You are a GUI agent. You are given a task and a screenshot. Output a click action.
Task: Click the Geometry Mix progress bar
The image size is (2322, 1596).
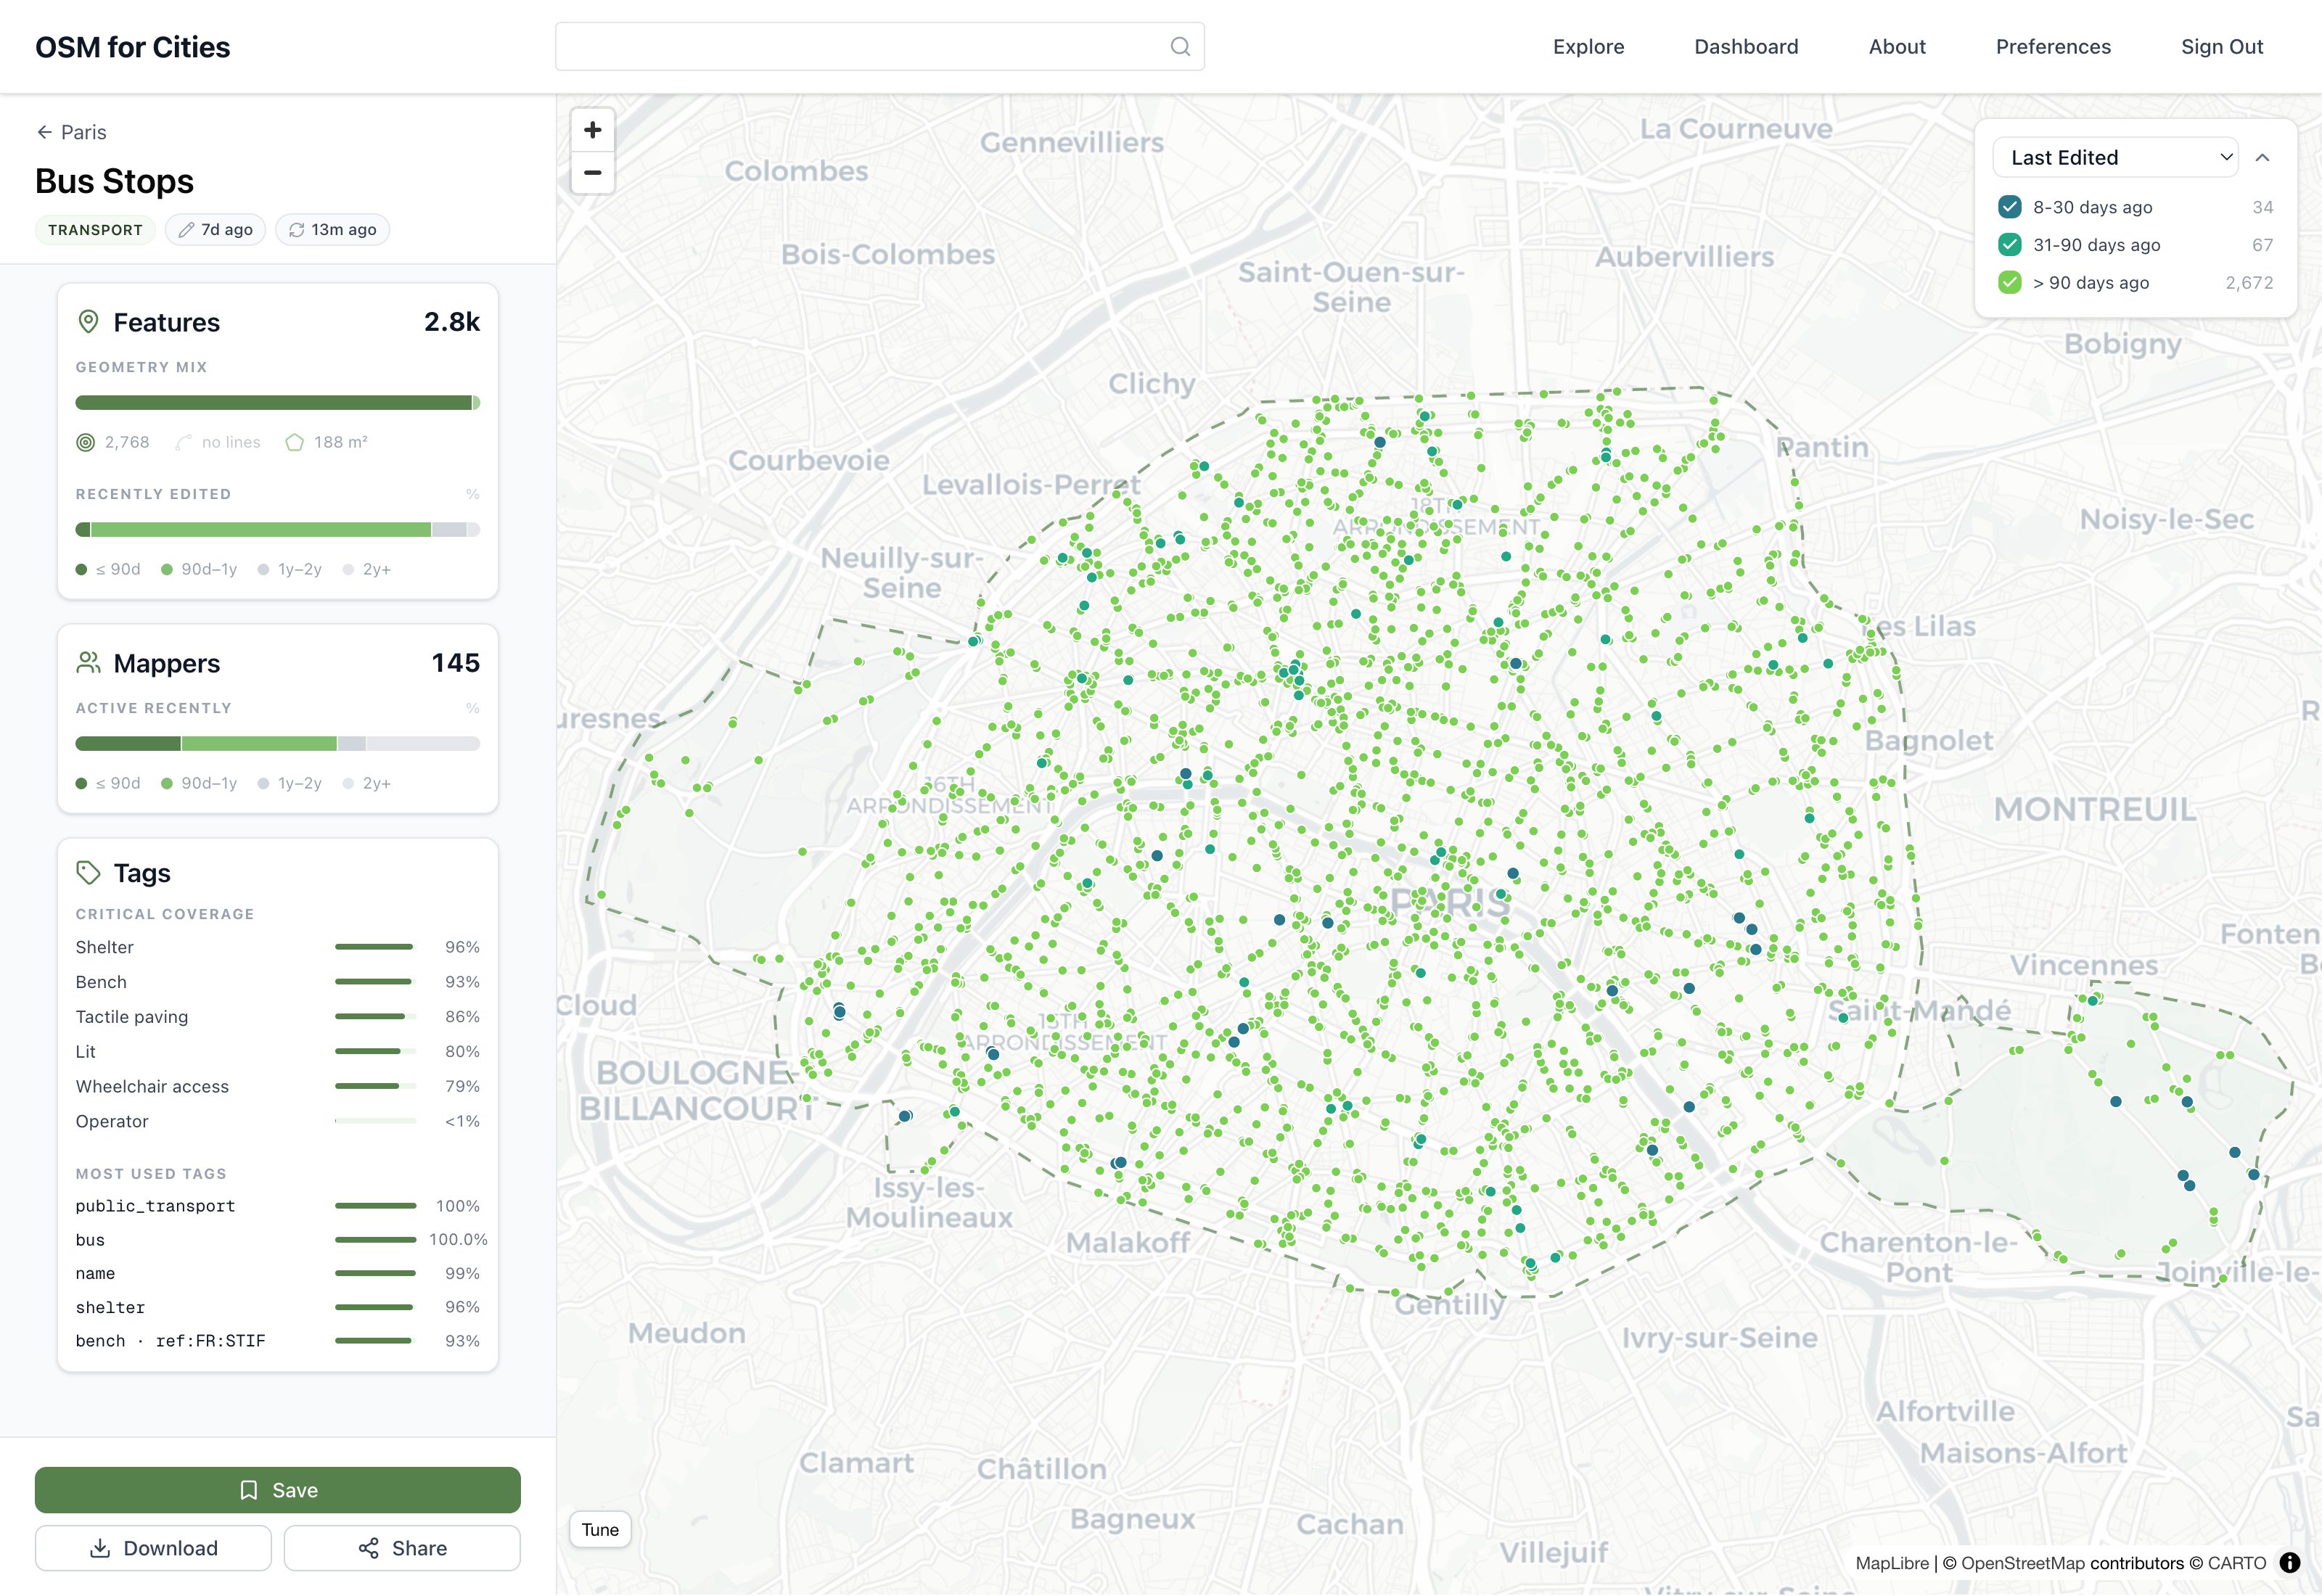tap(278, 403)
